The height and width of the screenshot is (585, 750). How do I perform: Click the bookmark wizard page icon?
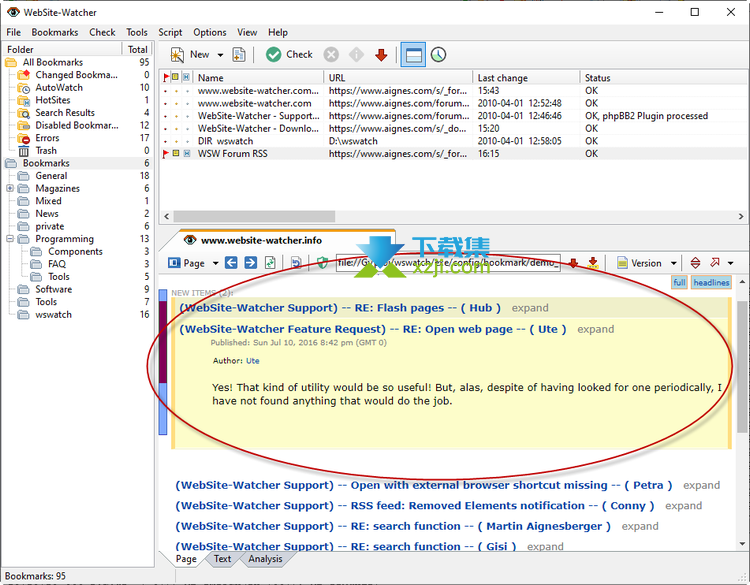pyautogui.click(x=239, y=55)
